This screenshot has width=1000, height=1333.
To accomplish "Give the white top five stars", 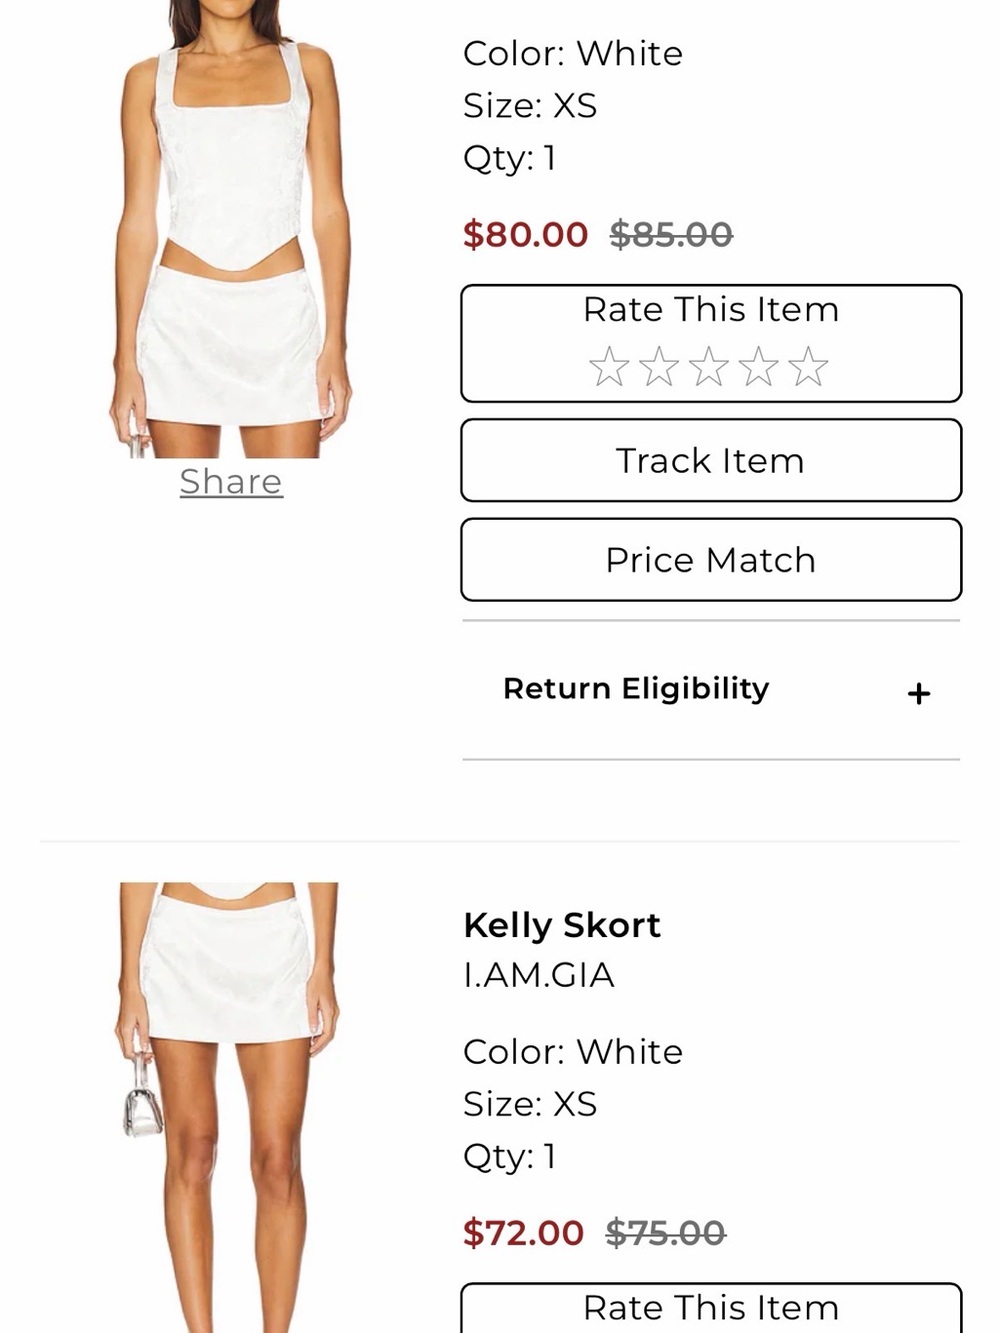I will [x=808, y=367].
